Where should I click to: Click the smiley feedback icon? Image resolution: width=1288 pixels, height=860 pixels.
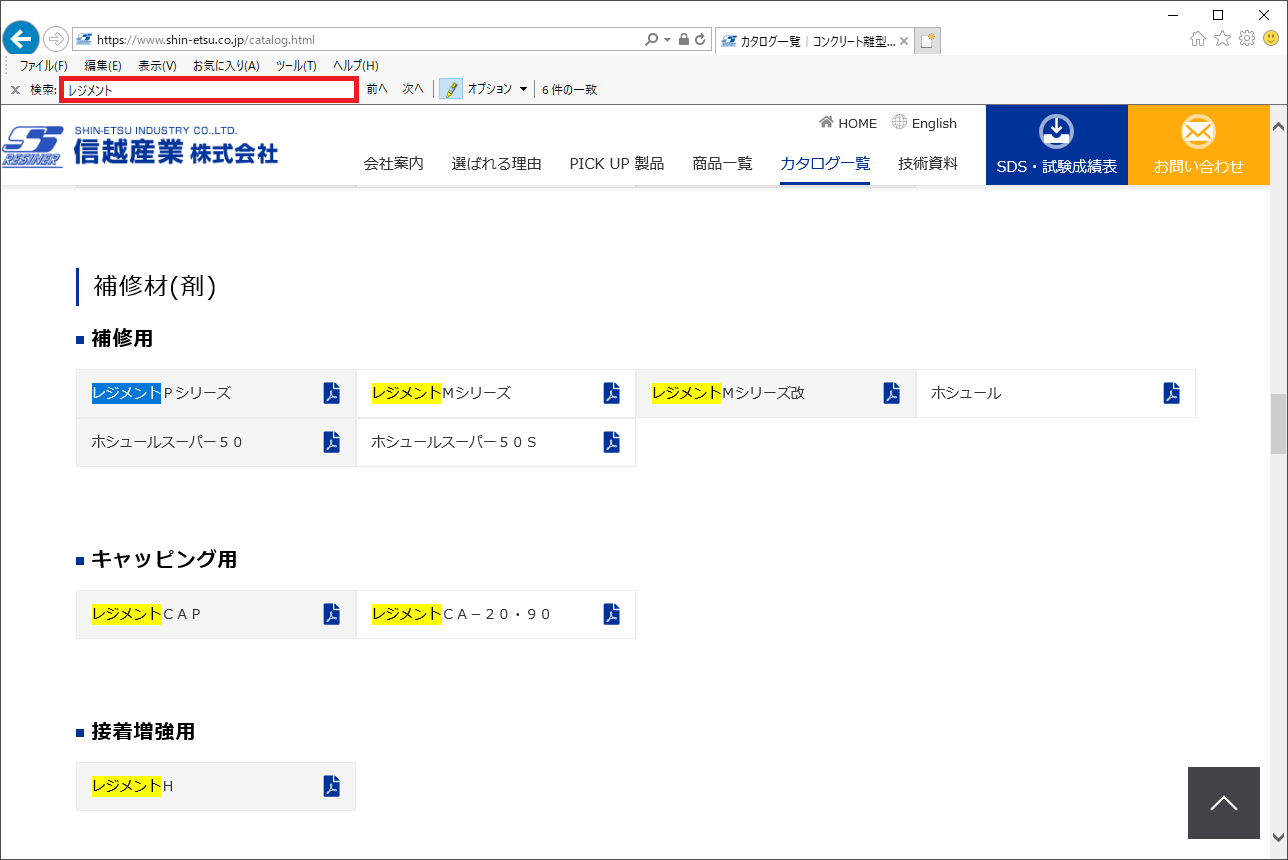click(1271, 39)
